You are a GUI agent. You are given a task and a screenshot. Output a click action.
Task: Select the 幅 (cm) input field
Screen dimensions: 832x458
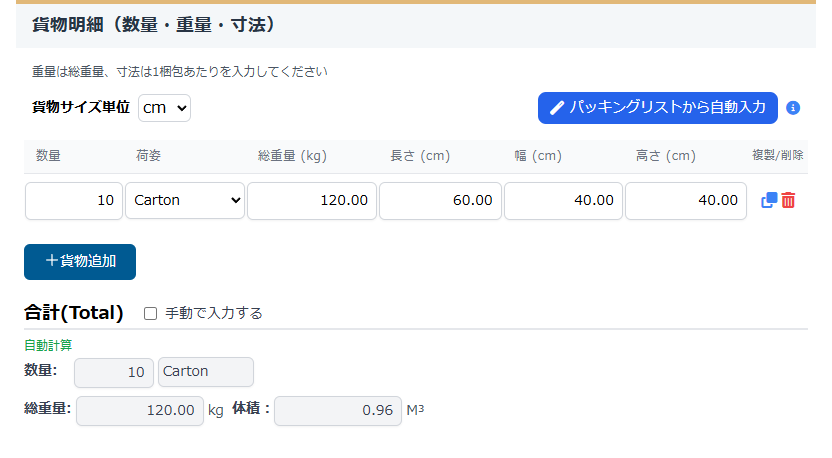(563, 201)
